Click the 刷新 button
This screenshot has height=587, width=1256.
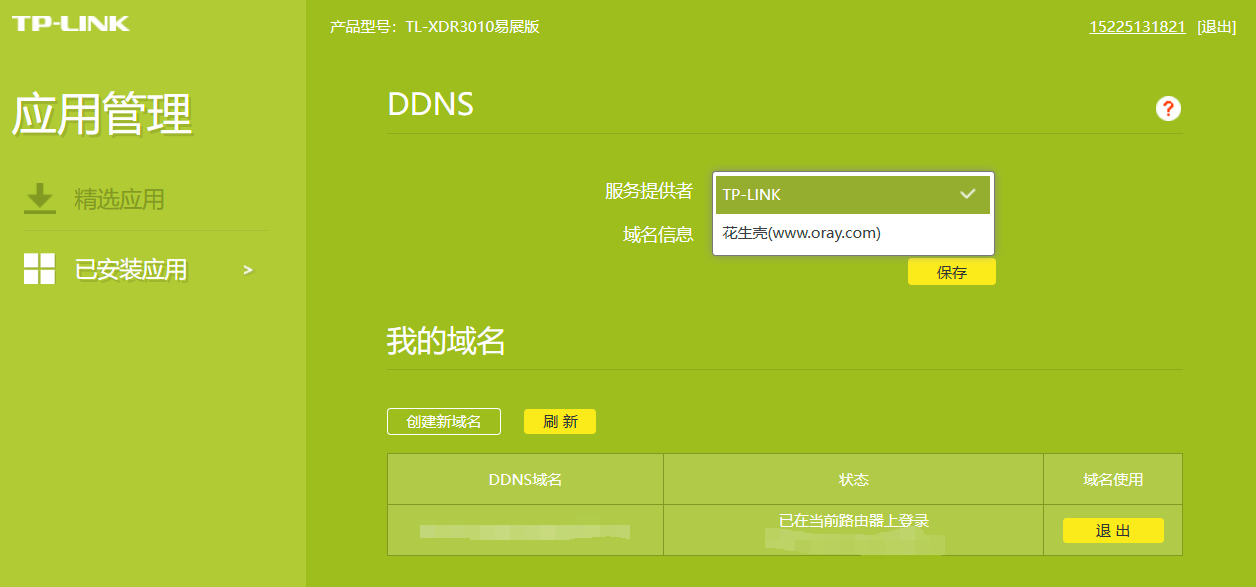tap(560, 422)
